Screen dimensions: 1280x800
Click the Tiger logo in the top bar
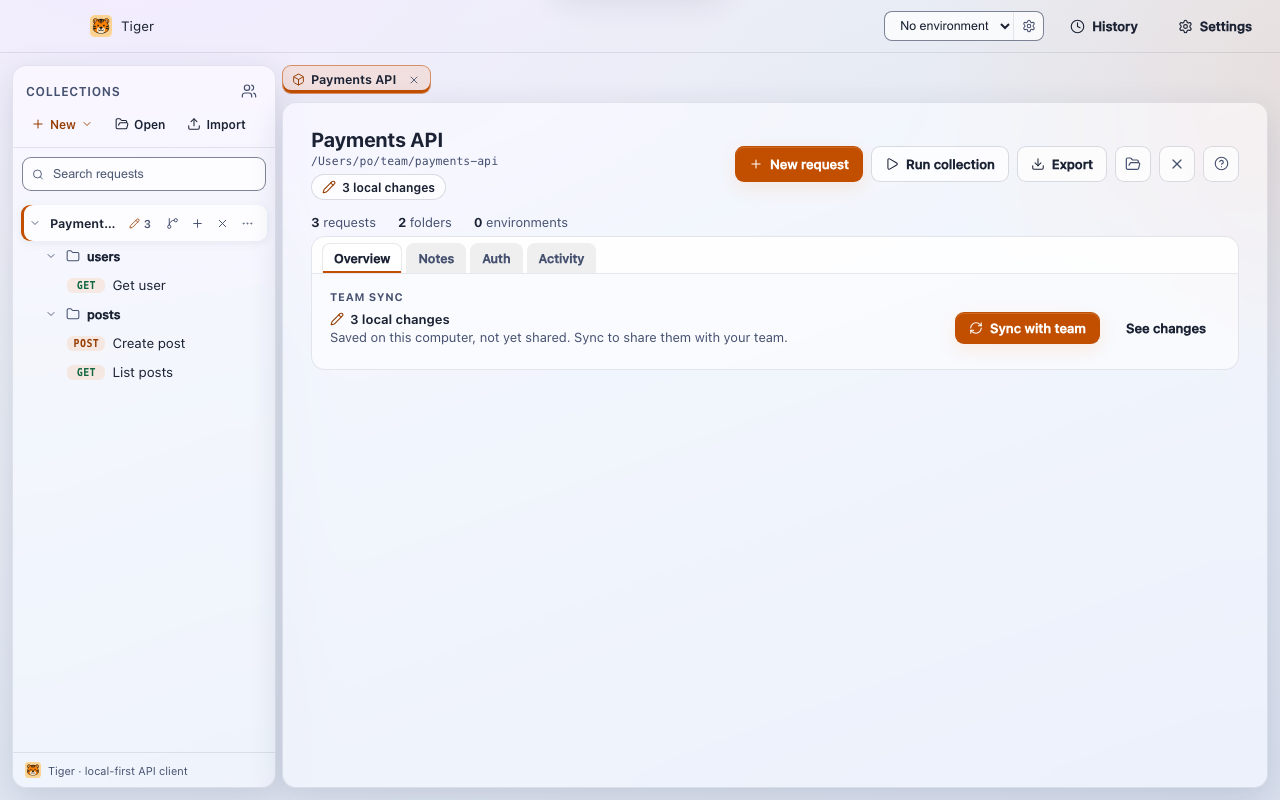(x=101, y=26)
